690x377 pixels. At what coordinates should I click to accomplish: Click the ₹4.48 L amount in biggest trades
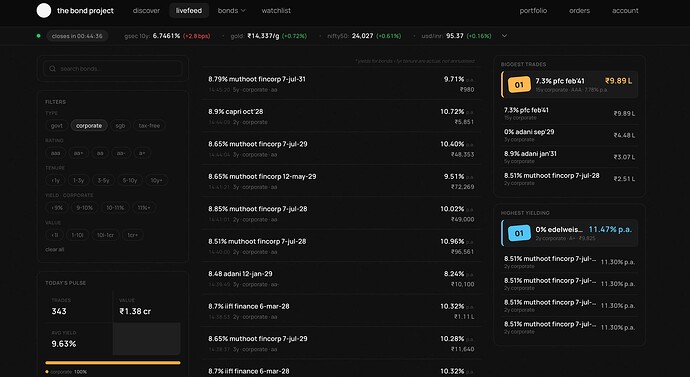624,135
